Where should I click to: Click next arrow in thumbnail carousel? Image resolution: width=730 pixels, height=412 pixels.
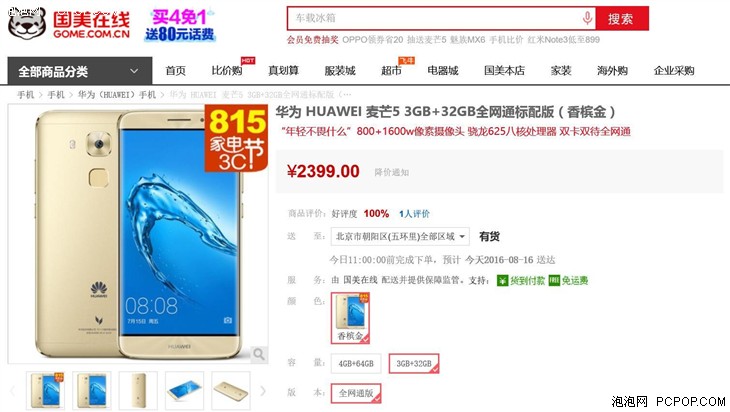[x=263, y=391]
